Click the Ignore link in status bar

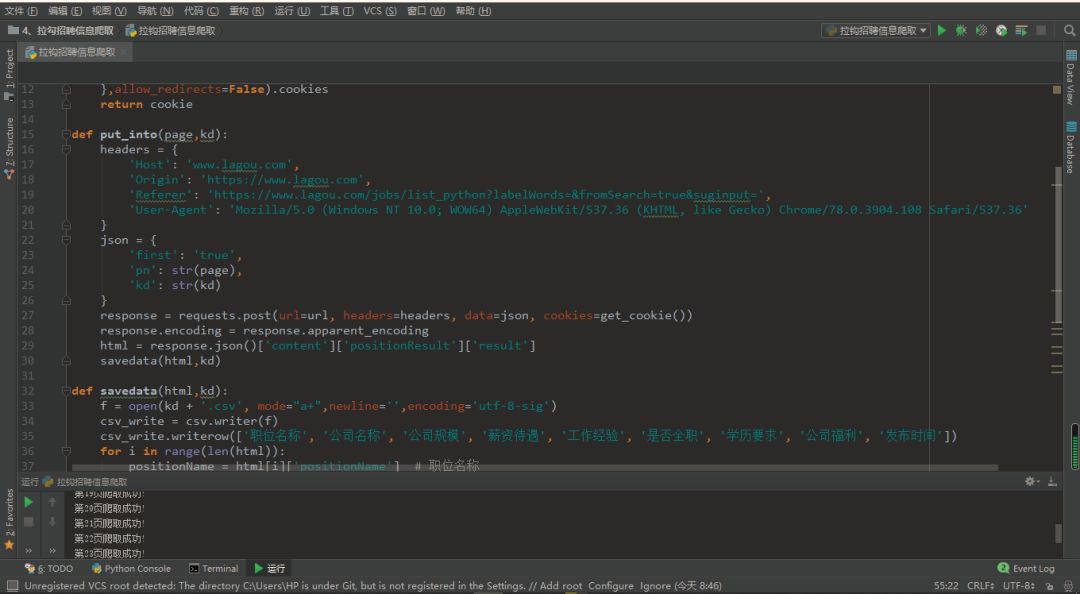pos(655,586)
